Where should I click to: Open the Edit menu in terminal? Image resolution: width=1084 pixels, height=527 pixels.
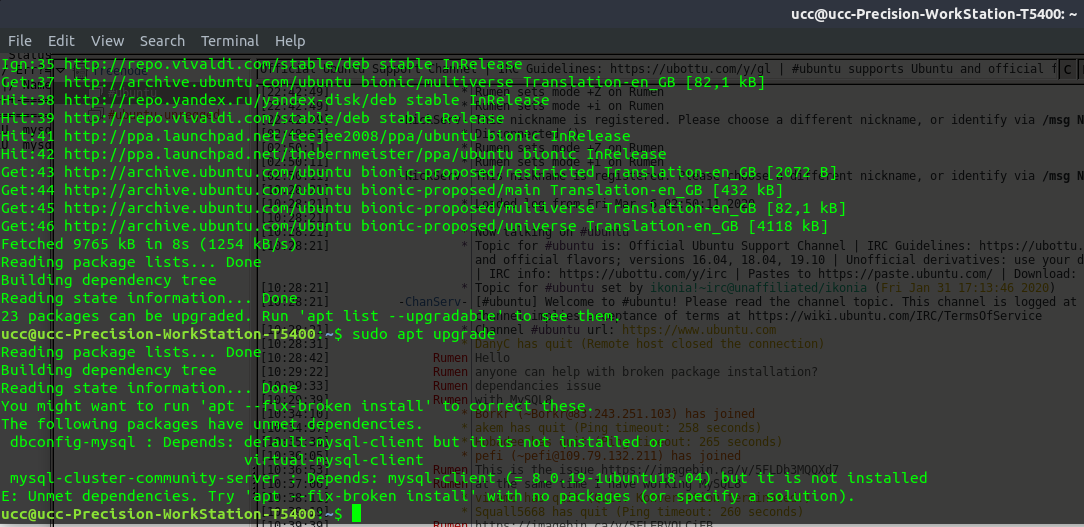coord(61,41)
